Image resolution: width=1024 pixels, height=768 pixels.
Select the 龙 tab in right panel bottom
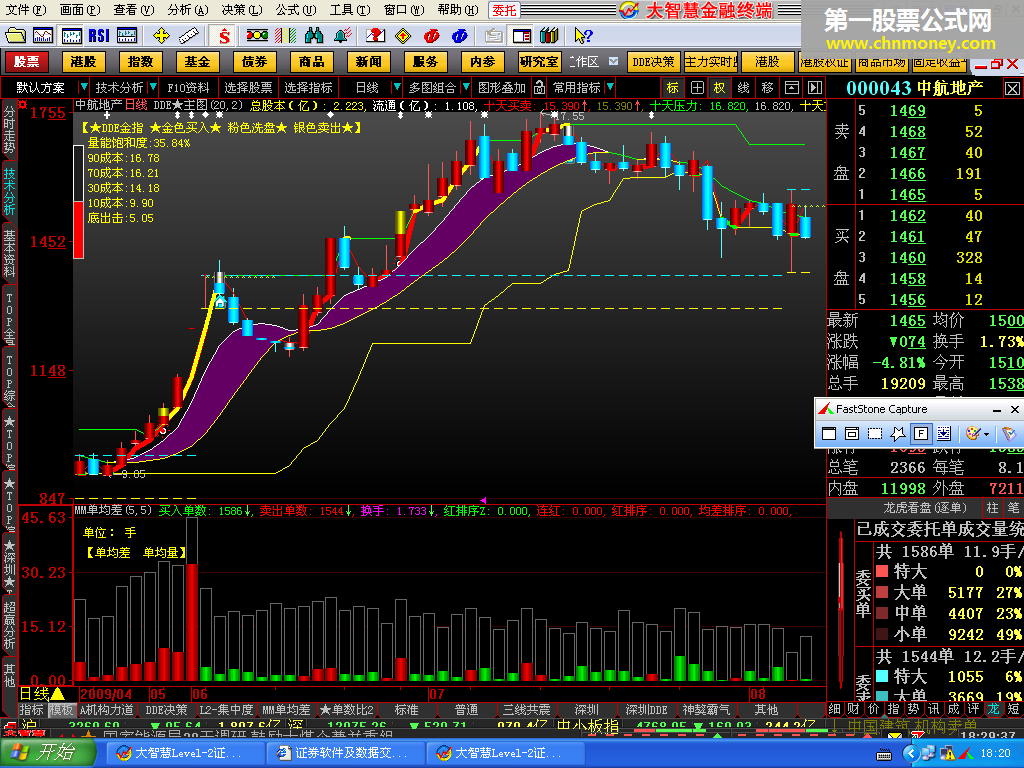pyautogui.click(x=993, y=709)
